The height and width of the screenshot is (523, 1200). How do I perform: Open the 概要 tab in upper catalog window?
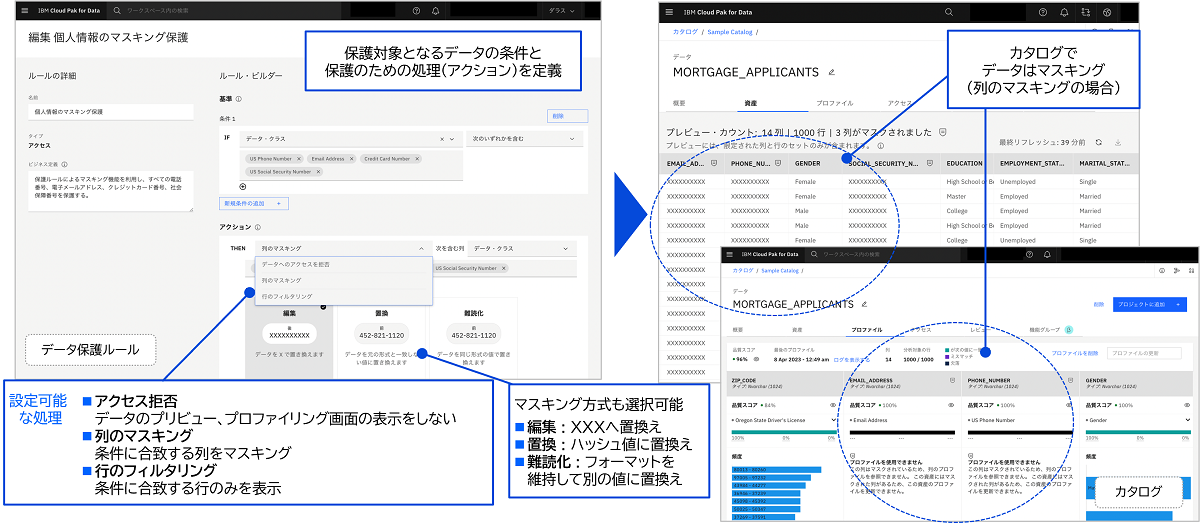tap(679, 102)
